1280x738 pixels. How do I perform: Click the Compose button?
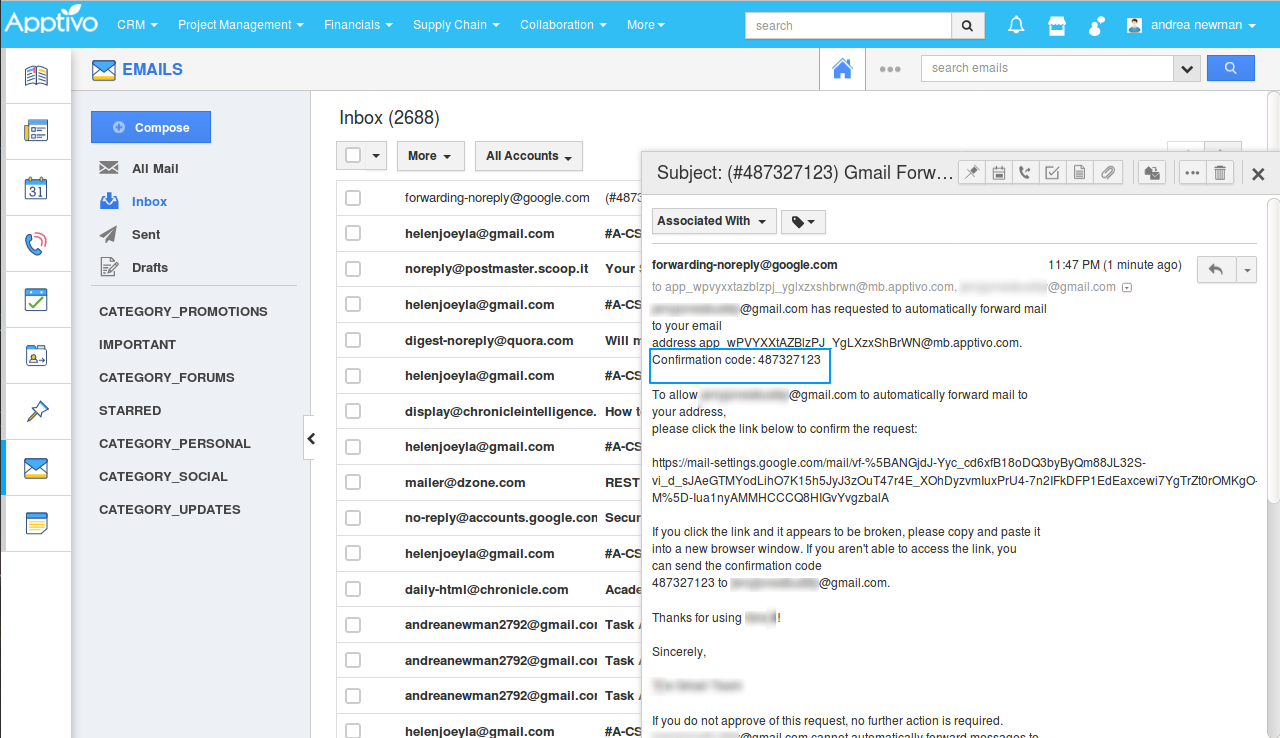tap(151, 127)
